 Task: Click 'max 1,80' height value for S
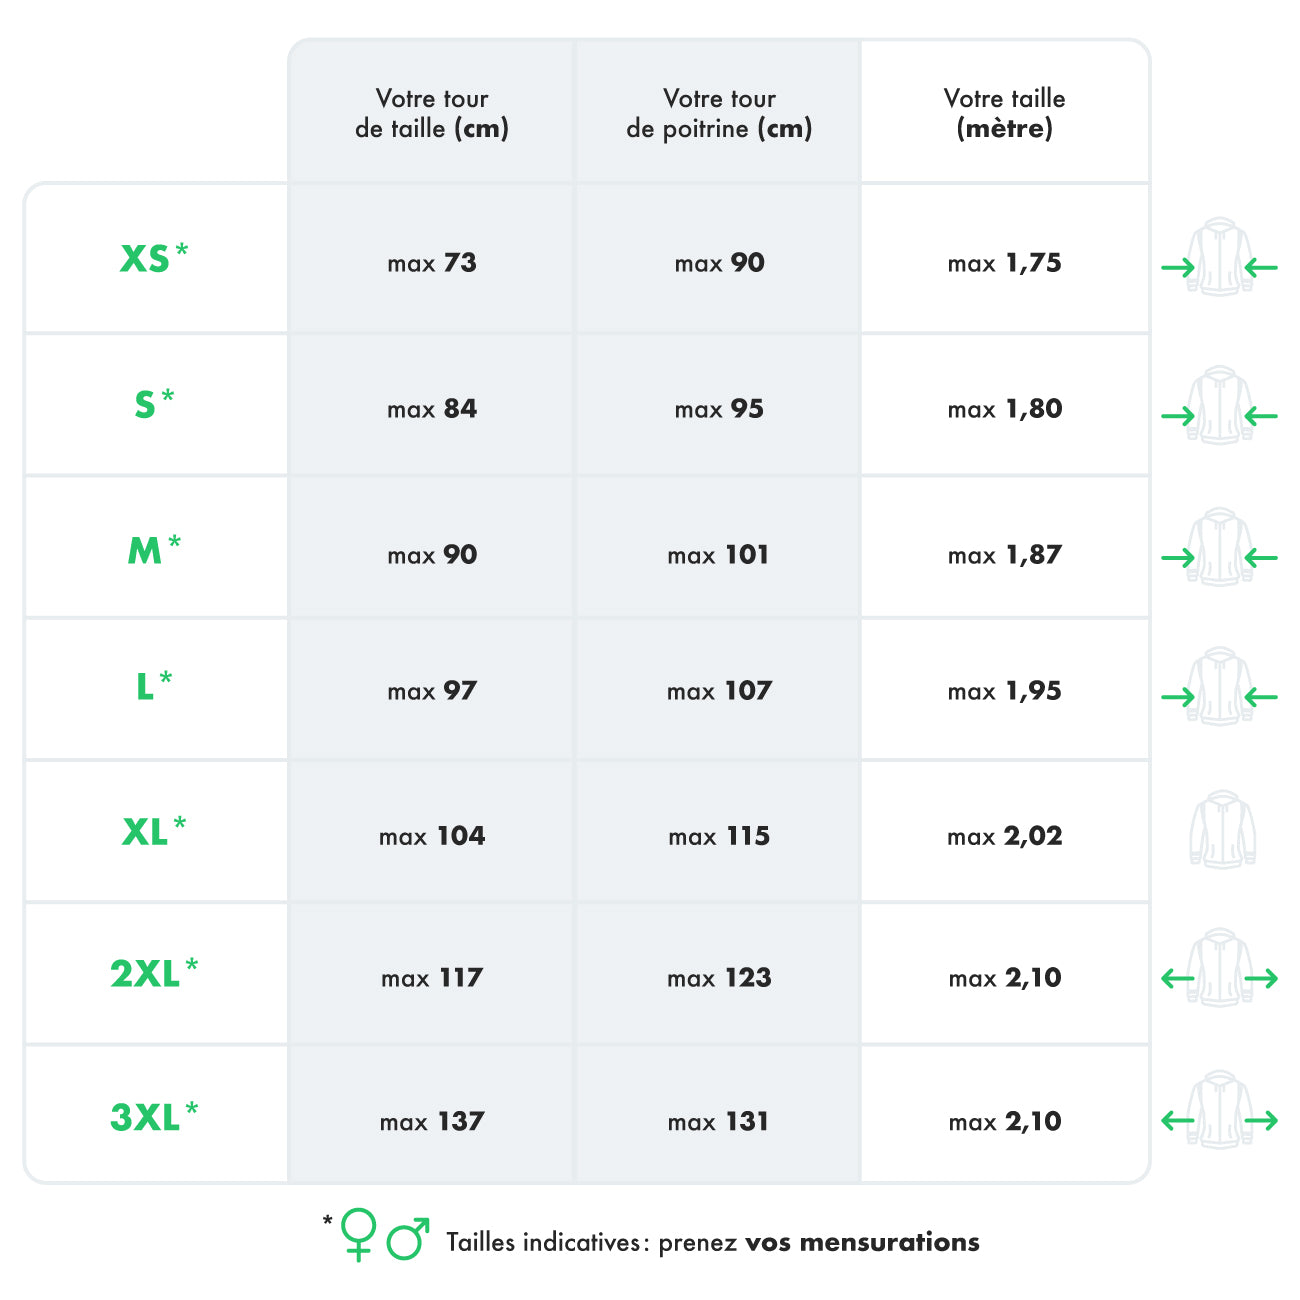(x=1004, y=409)
